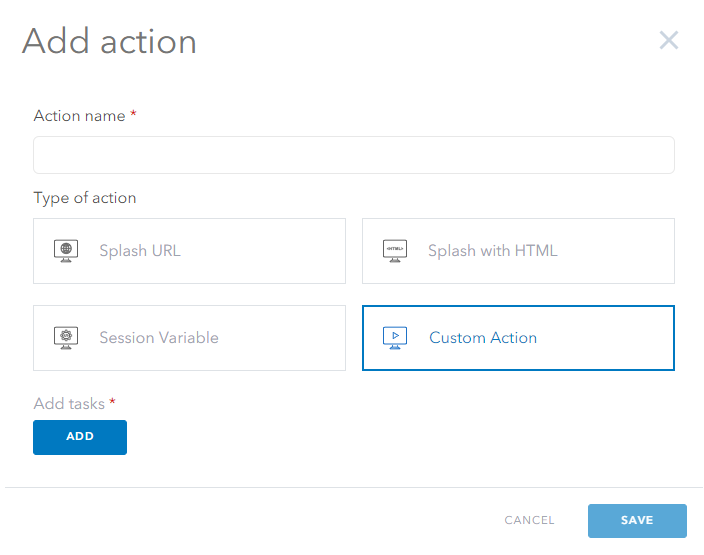Close the Add action dialog
This screenshot has height=555, width=704.
(x=669, y=40)
